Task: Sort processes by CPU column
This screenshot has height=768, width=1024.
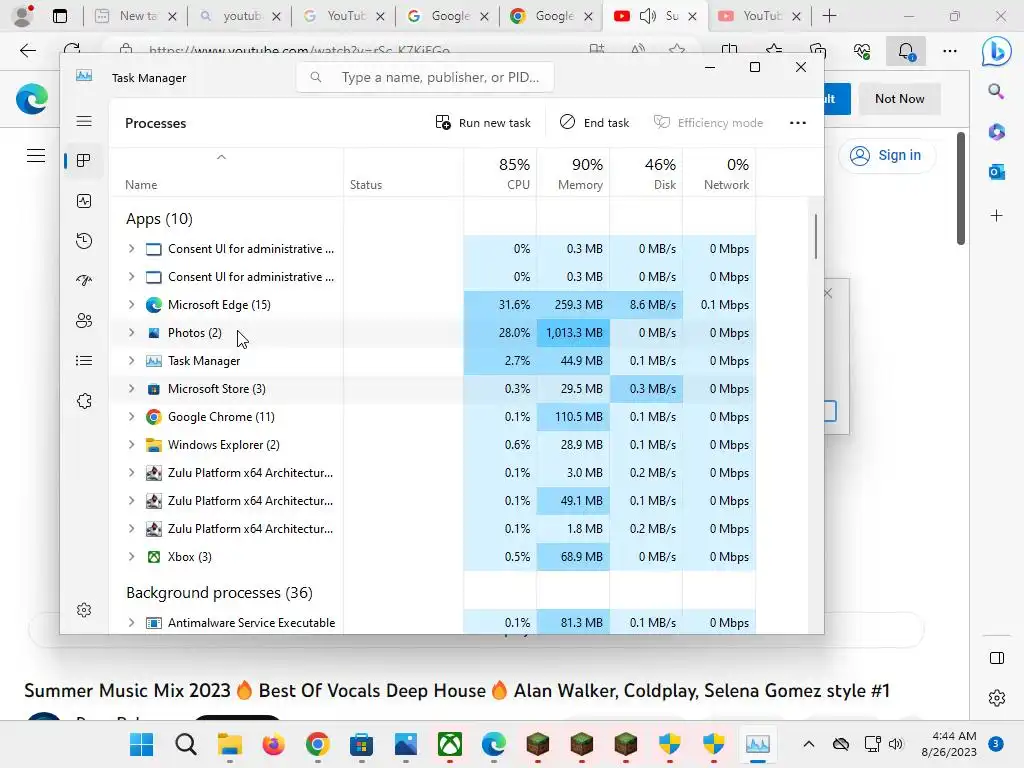Action: coord(501,173)
